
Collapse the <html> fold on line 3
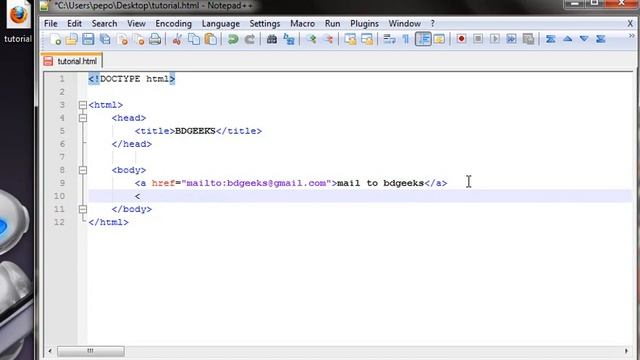tap(83, 105)
